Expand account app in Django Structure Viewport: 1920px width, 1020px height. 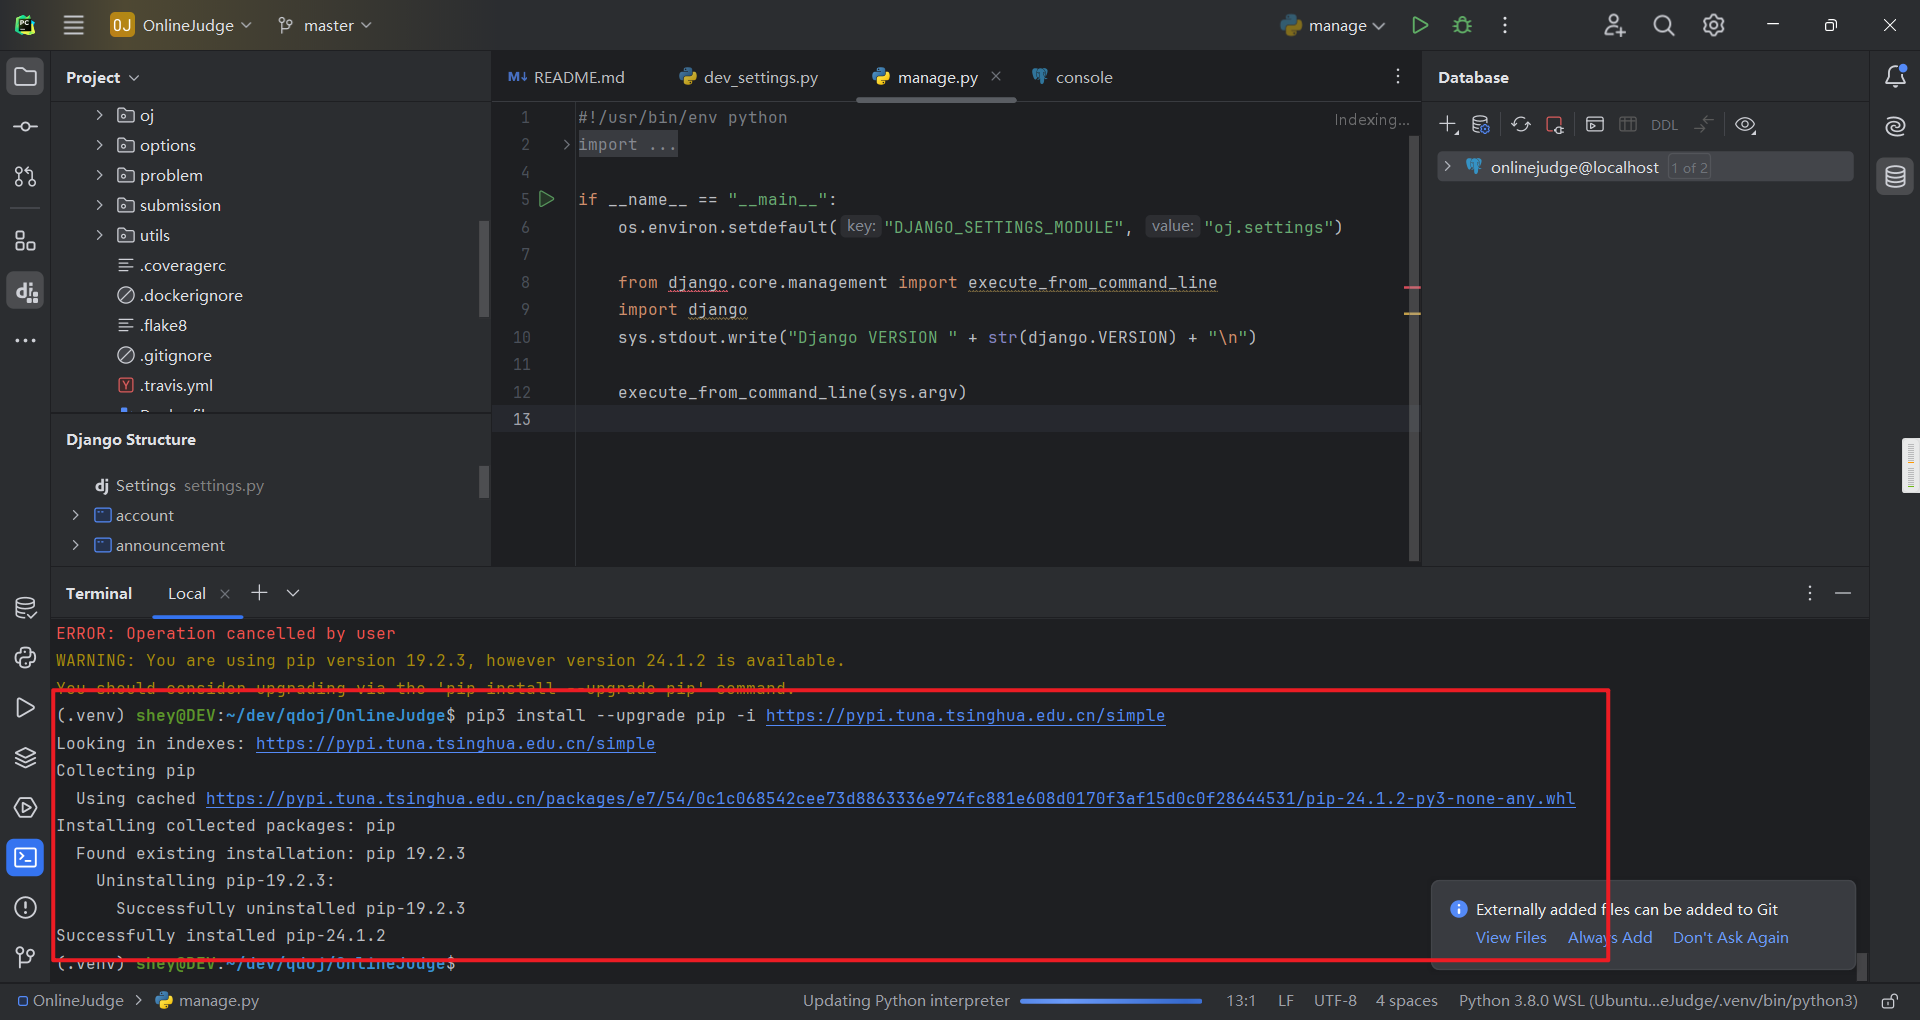(75, 515)
